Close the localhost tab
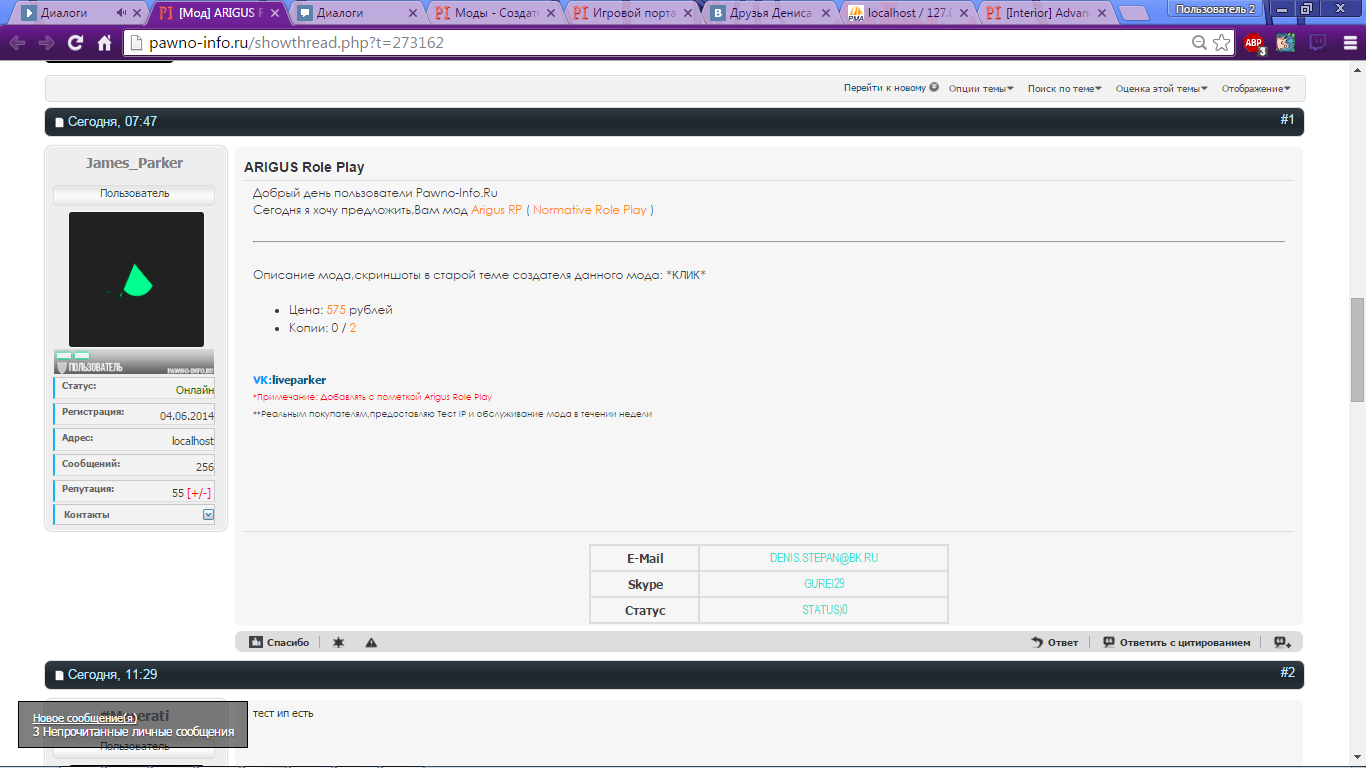1366x768 pixels. pyautogui.click(x=964, y=13)
